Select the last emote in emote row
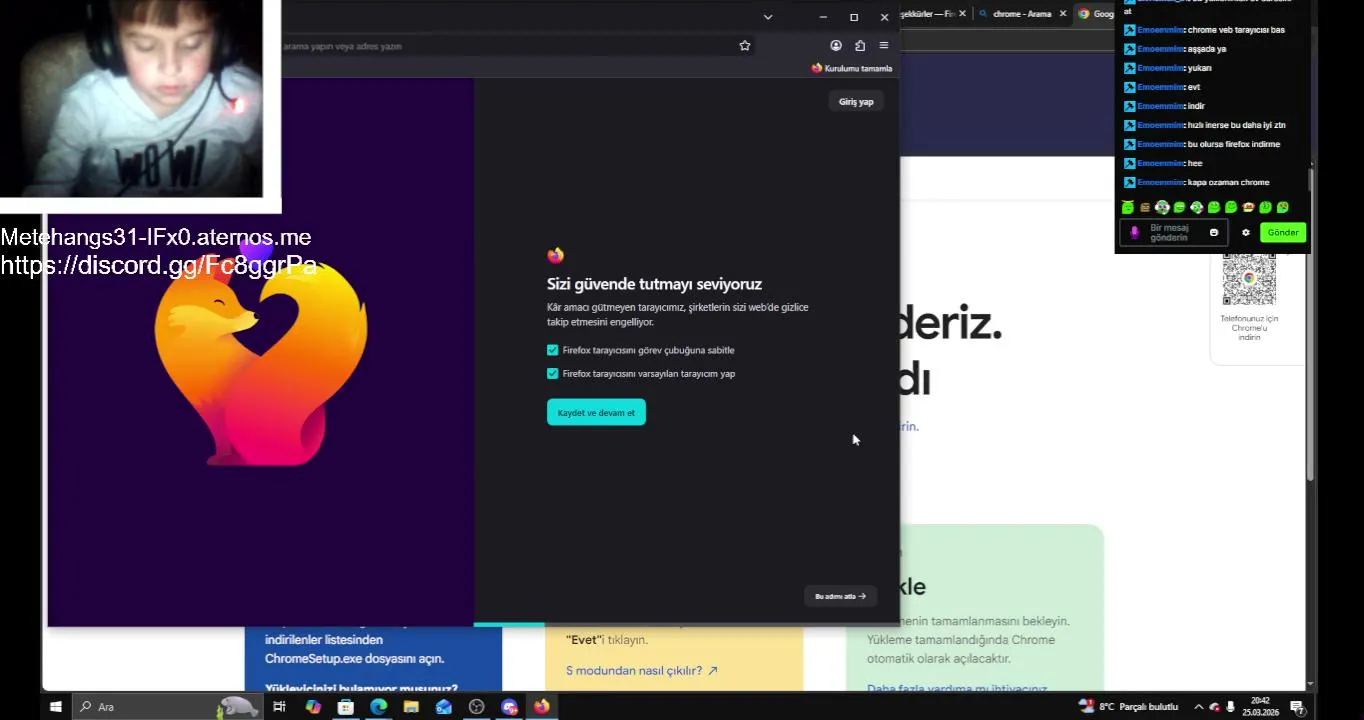Image resolution: width=1364 pixels, height=720 pixels. [x=1283, y=207]
